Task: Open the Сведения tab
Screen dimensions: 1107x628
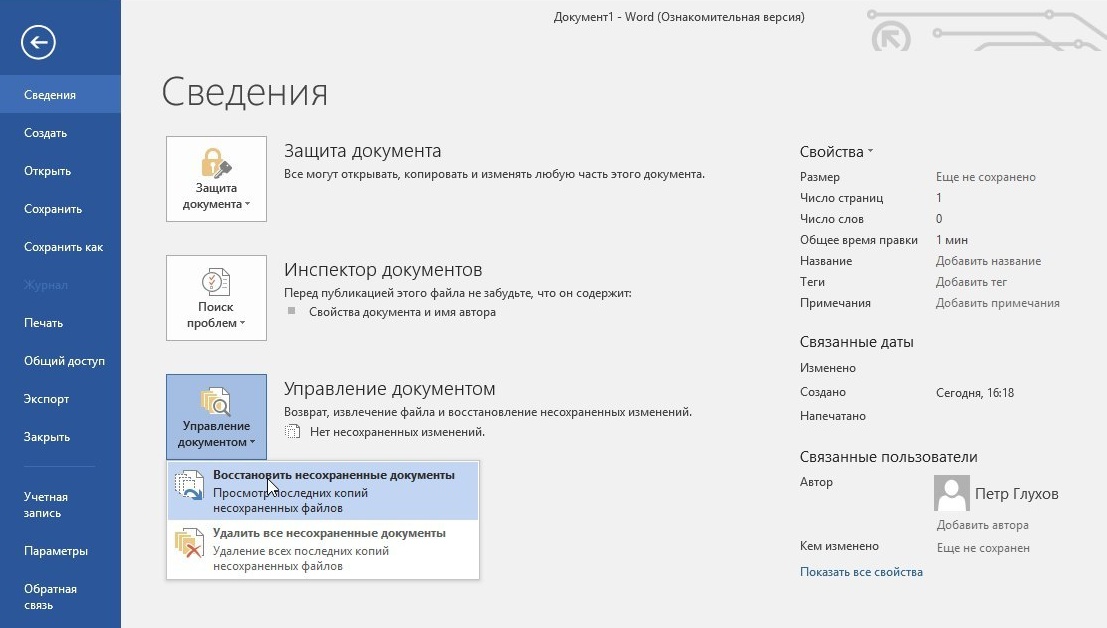Action: [x=61, y=95]
